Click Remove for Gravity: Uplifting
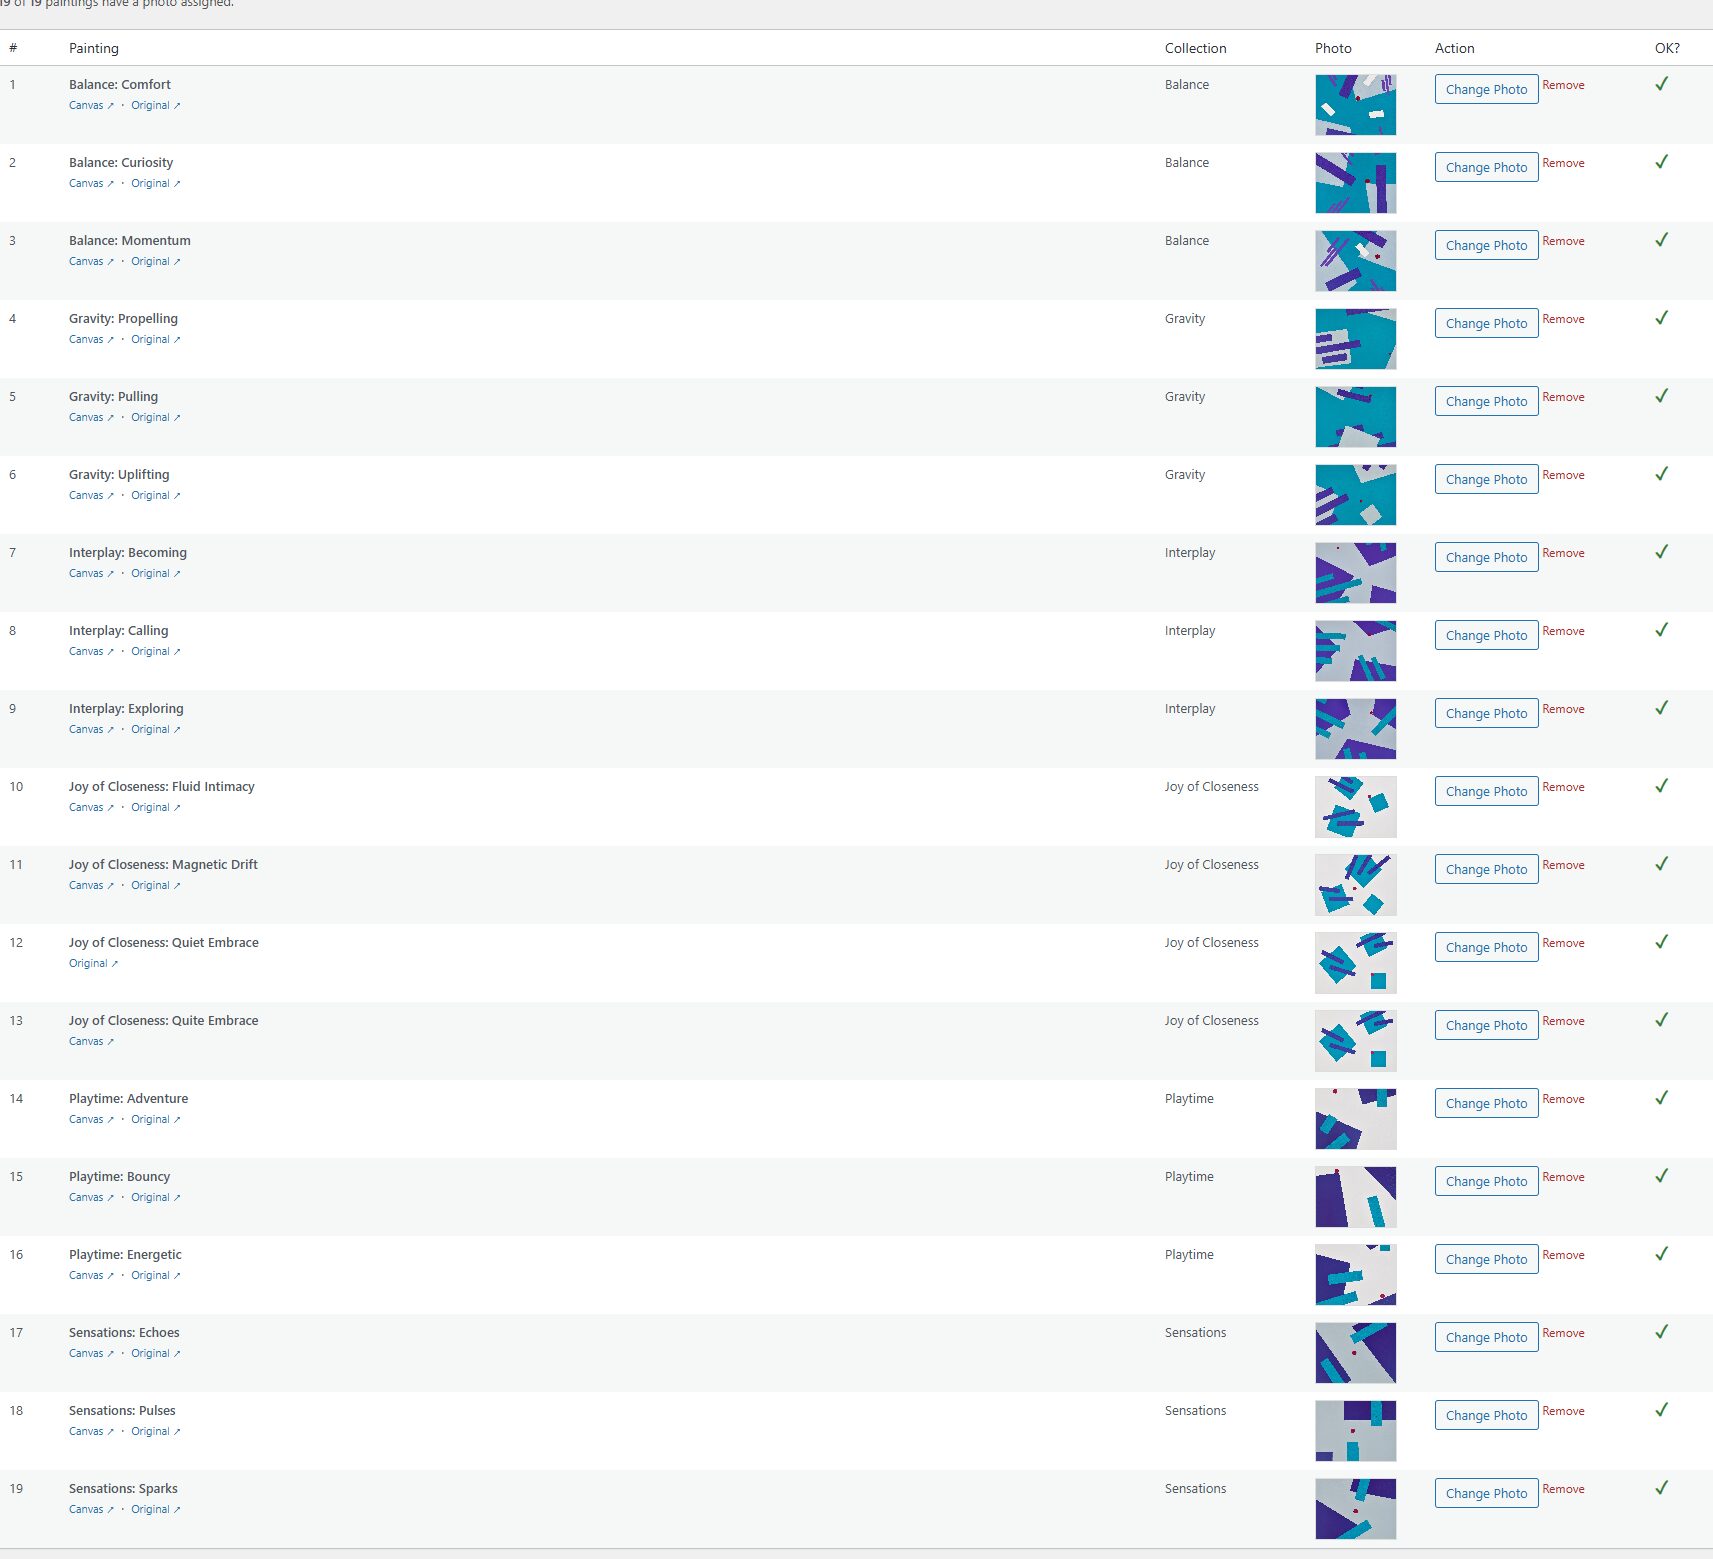The height and width of the screenshot is (1559, 1713). pyautogui.click(x=1563, y=475)
